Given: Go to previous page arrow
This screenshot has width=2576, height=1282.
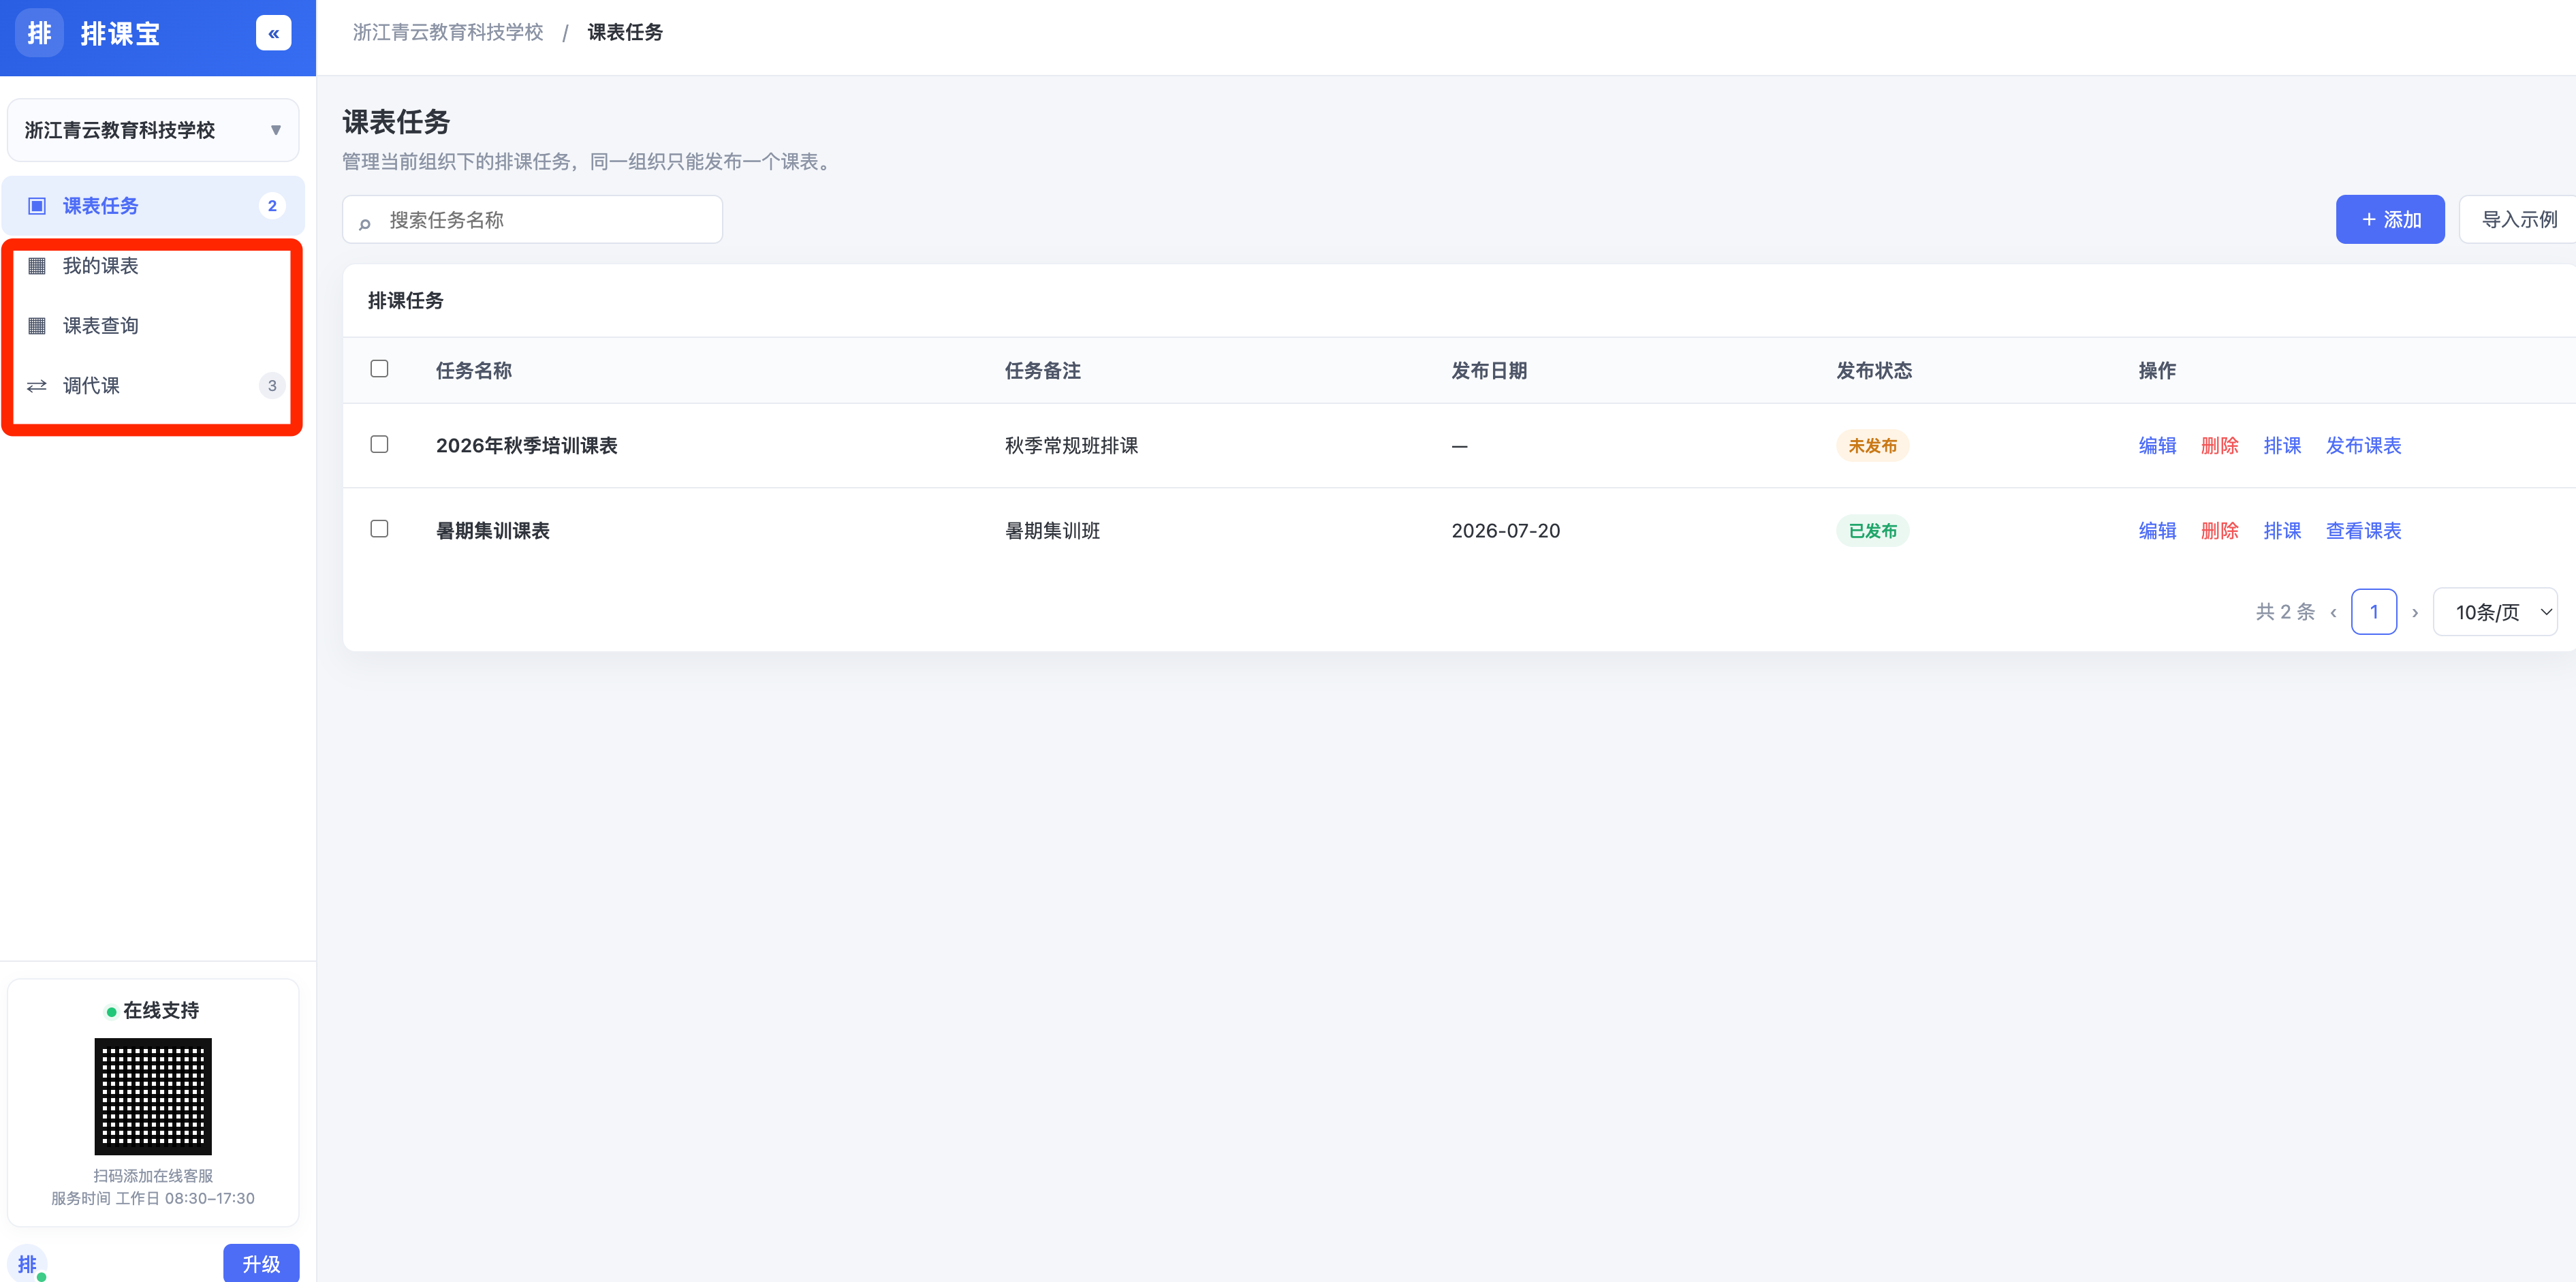Looking at the screenshot, I should (2334, 613).
